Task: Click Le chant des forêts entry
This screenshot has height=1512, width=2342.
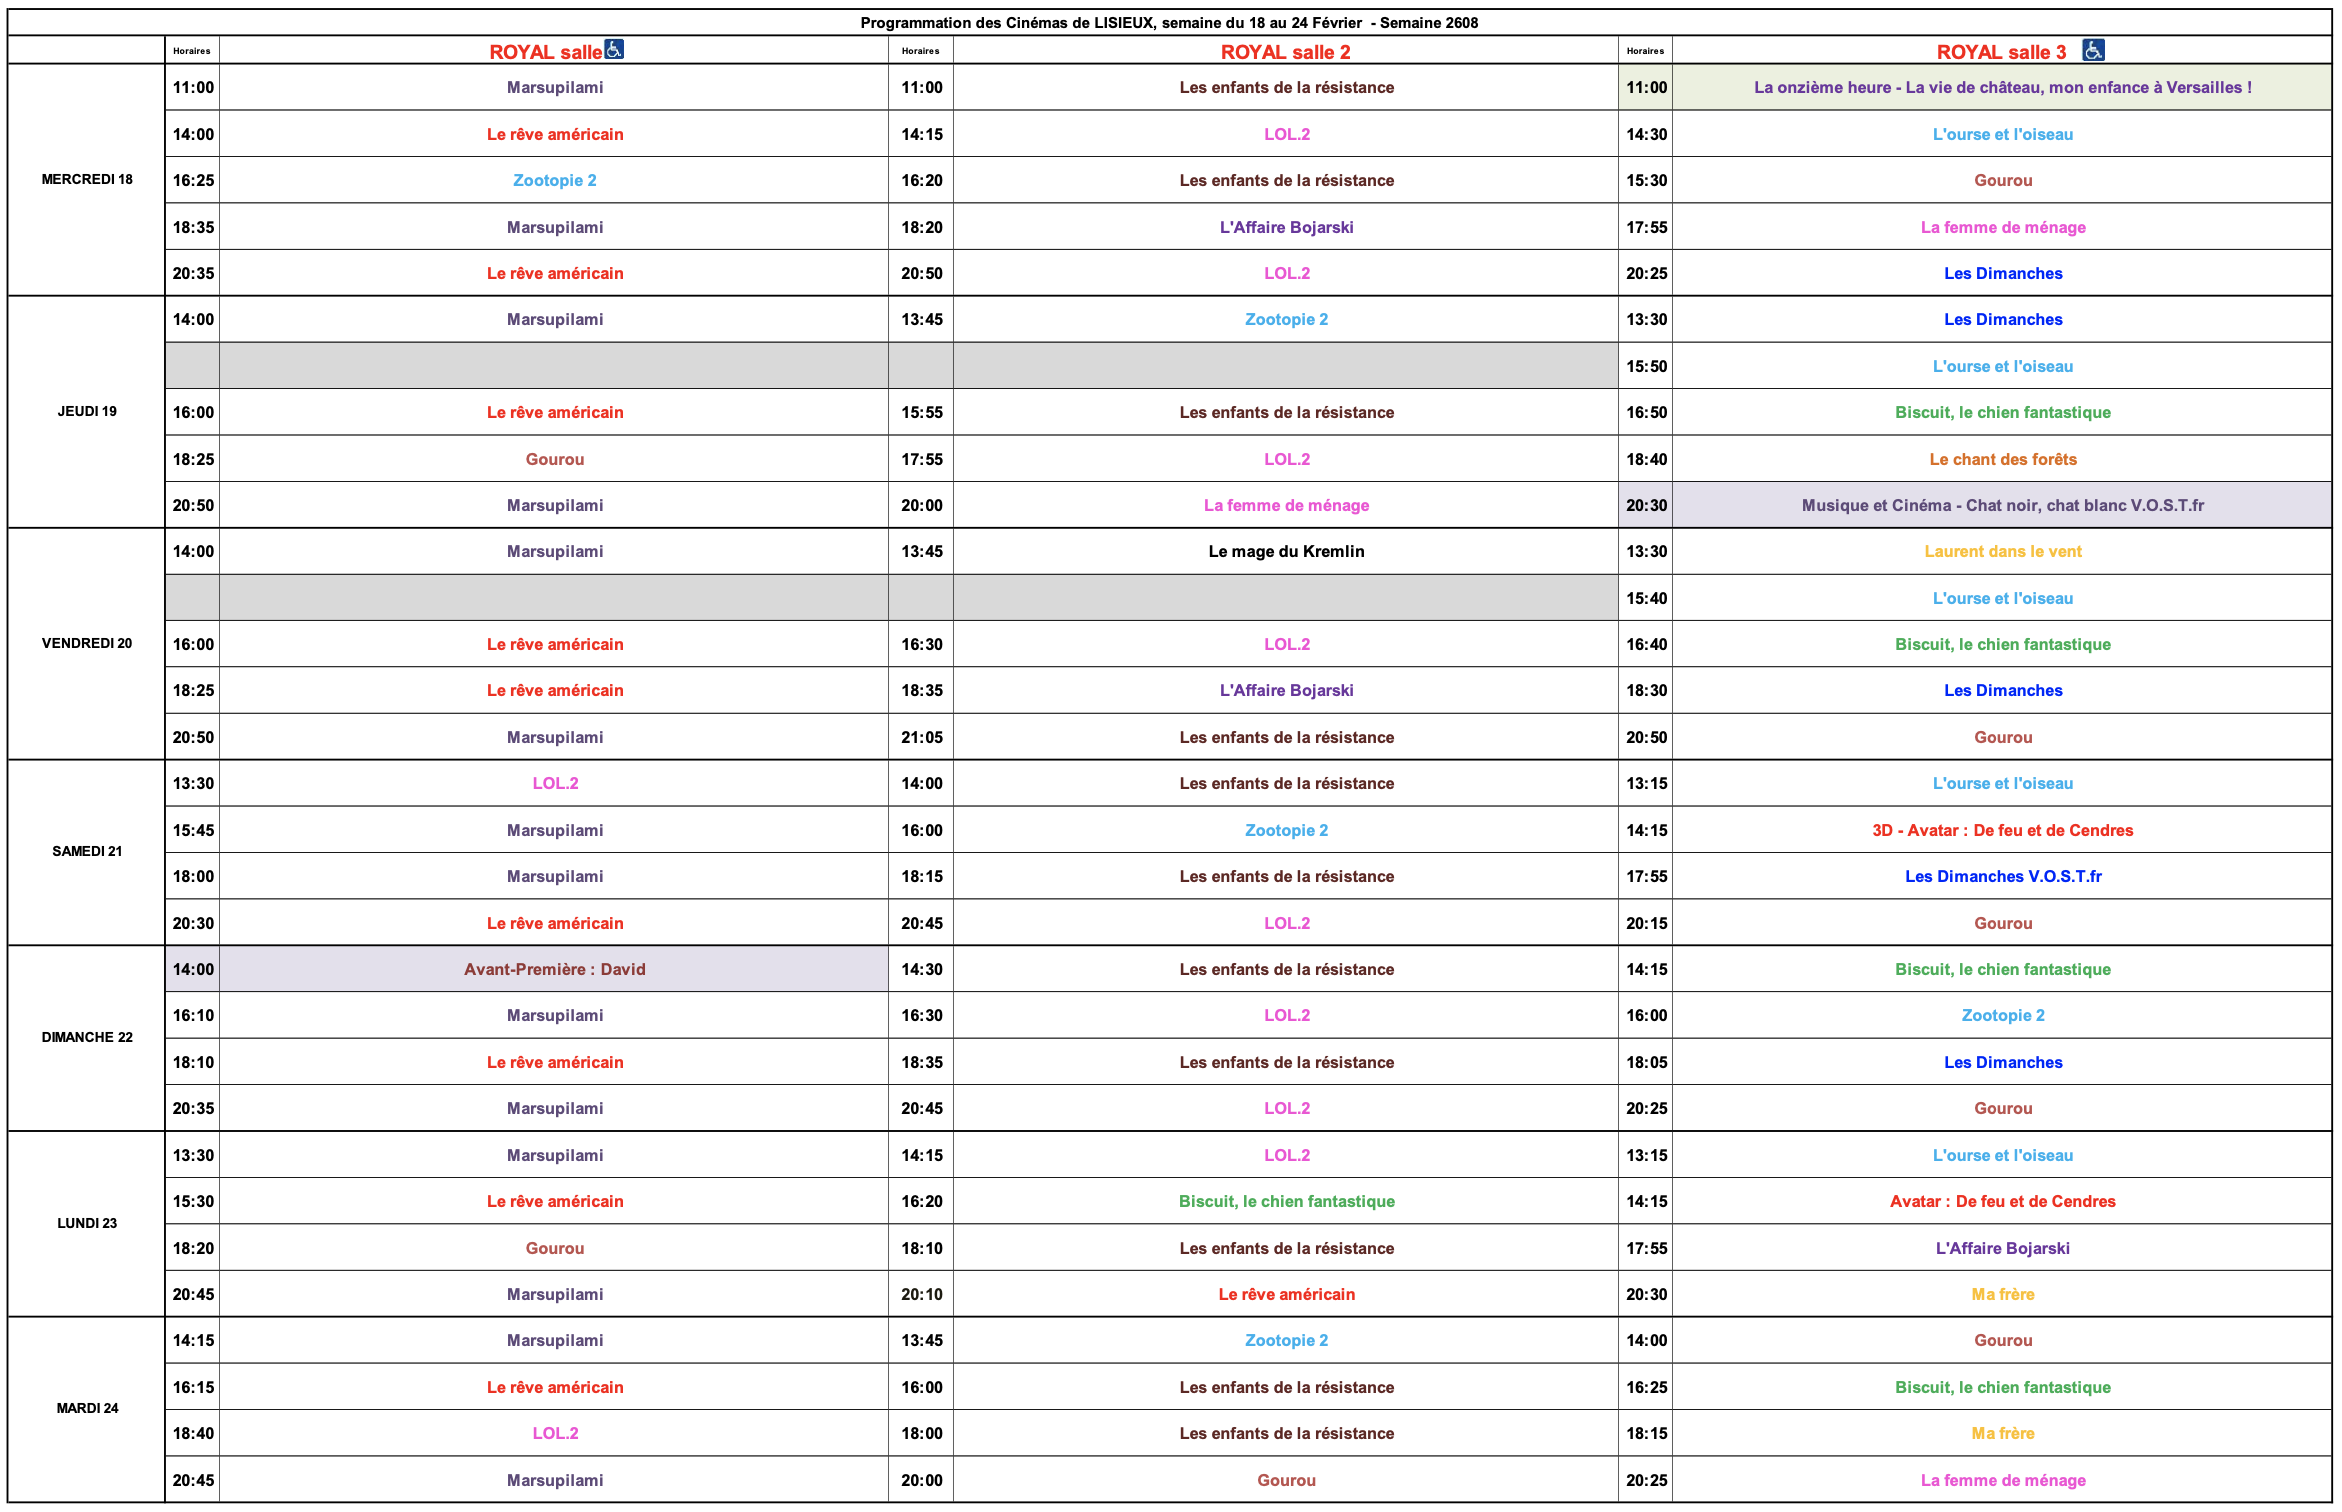Action: [2002, 460]
